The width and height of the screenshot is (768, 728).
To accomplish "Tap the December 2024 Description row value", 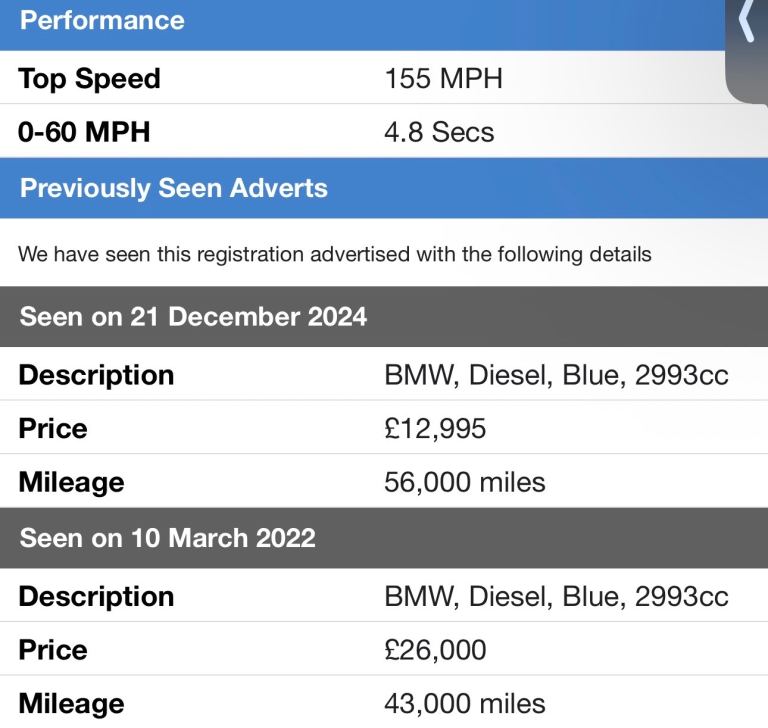I will click(x=556, y=375).
